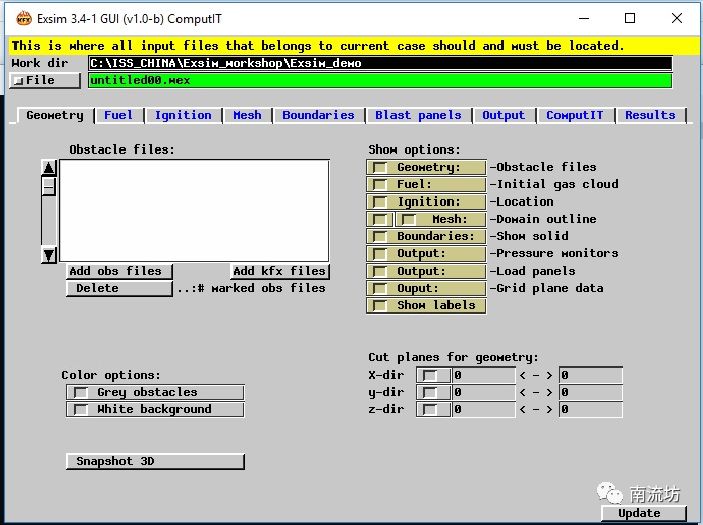
Task: Open the File menu button
Action: [44, 80]
